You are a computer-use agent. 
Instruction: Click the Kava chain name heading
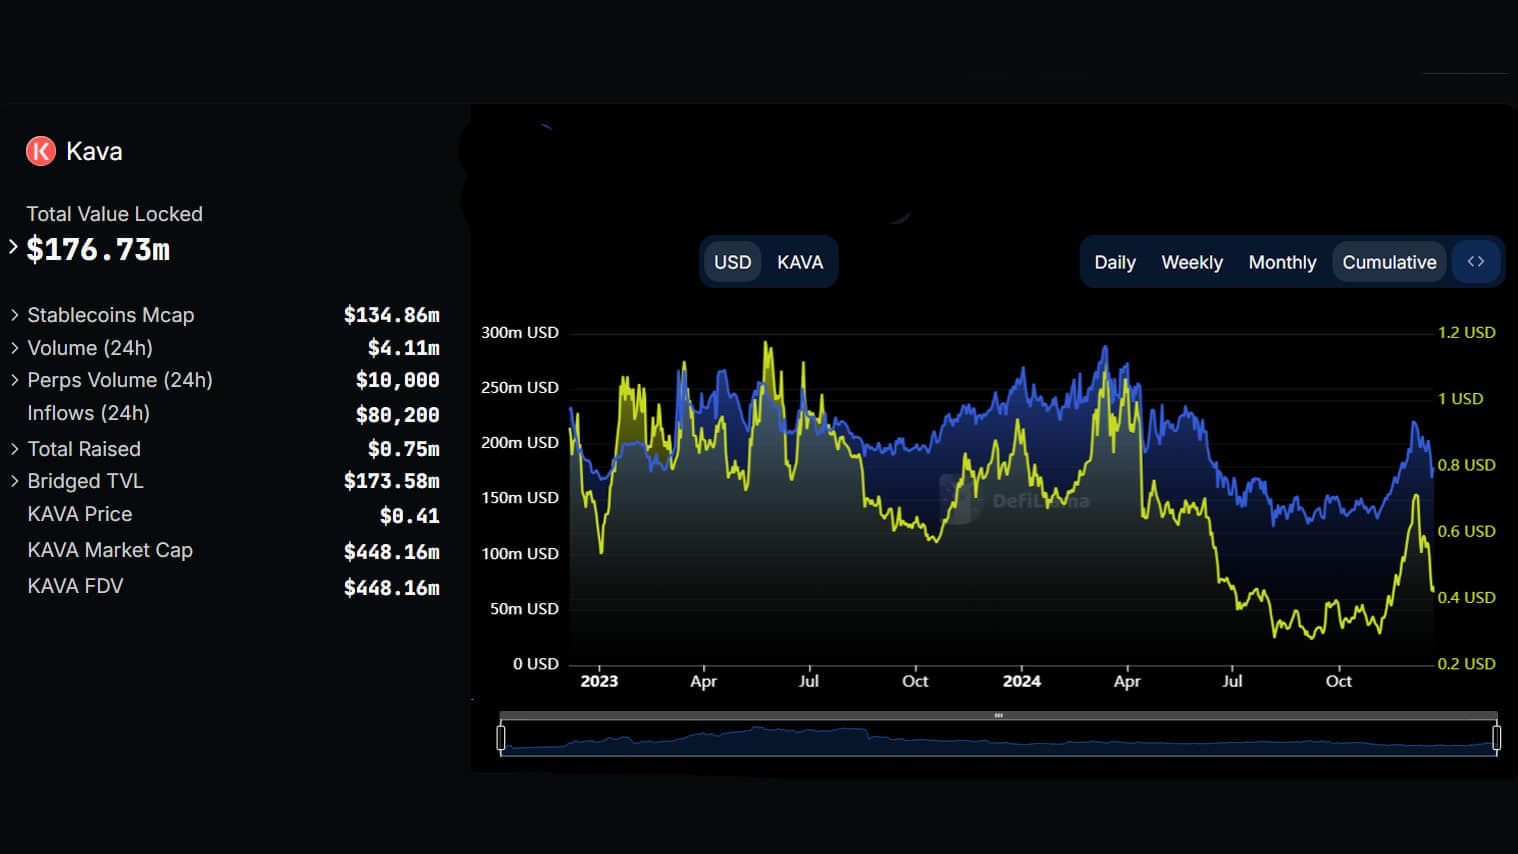point(94,151)
